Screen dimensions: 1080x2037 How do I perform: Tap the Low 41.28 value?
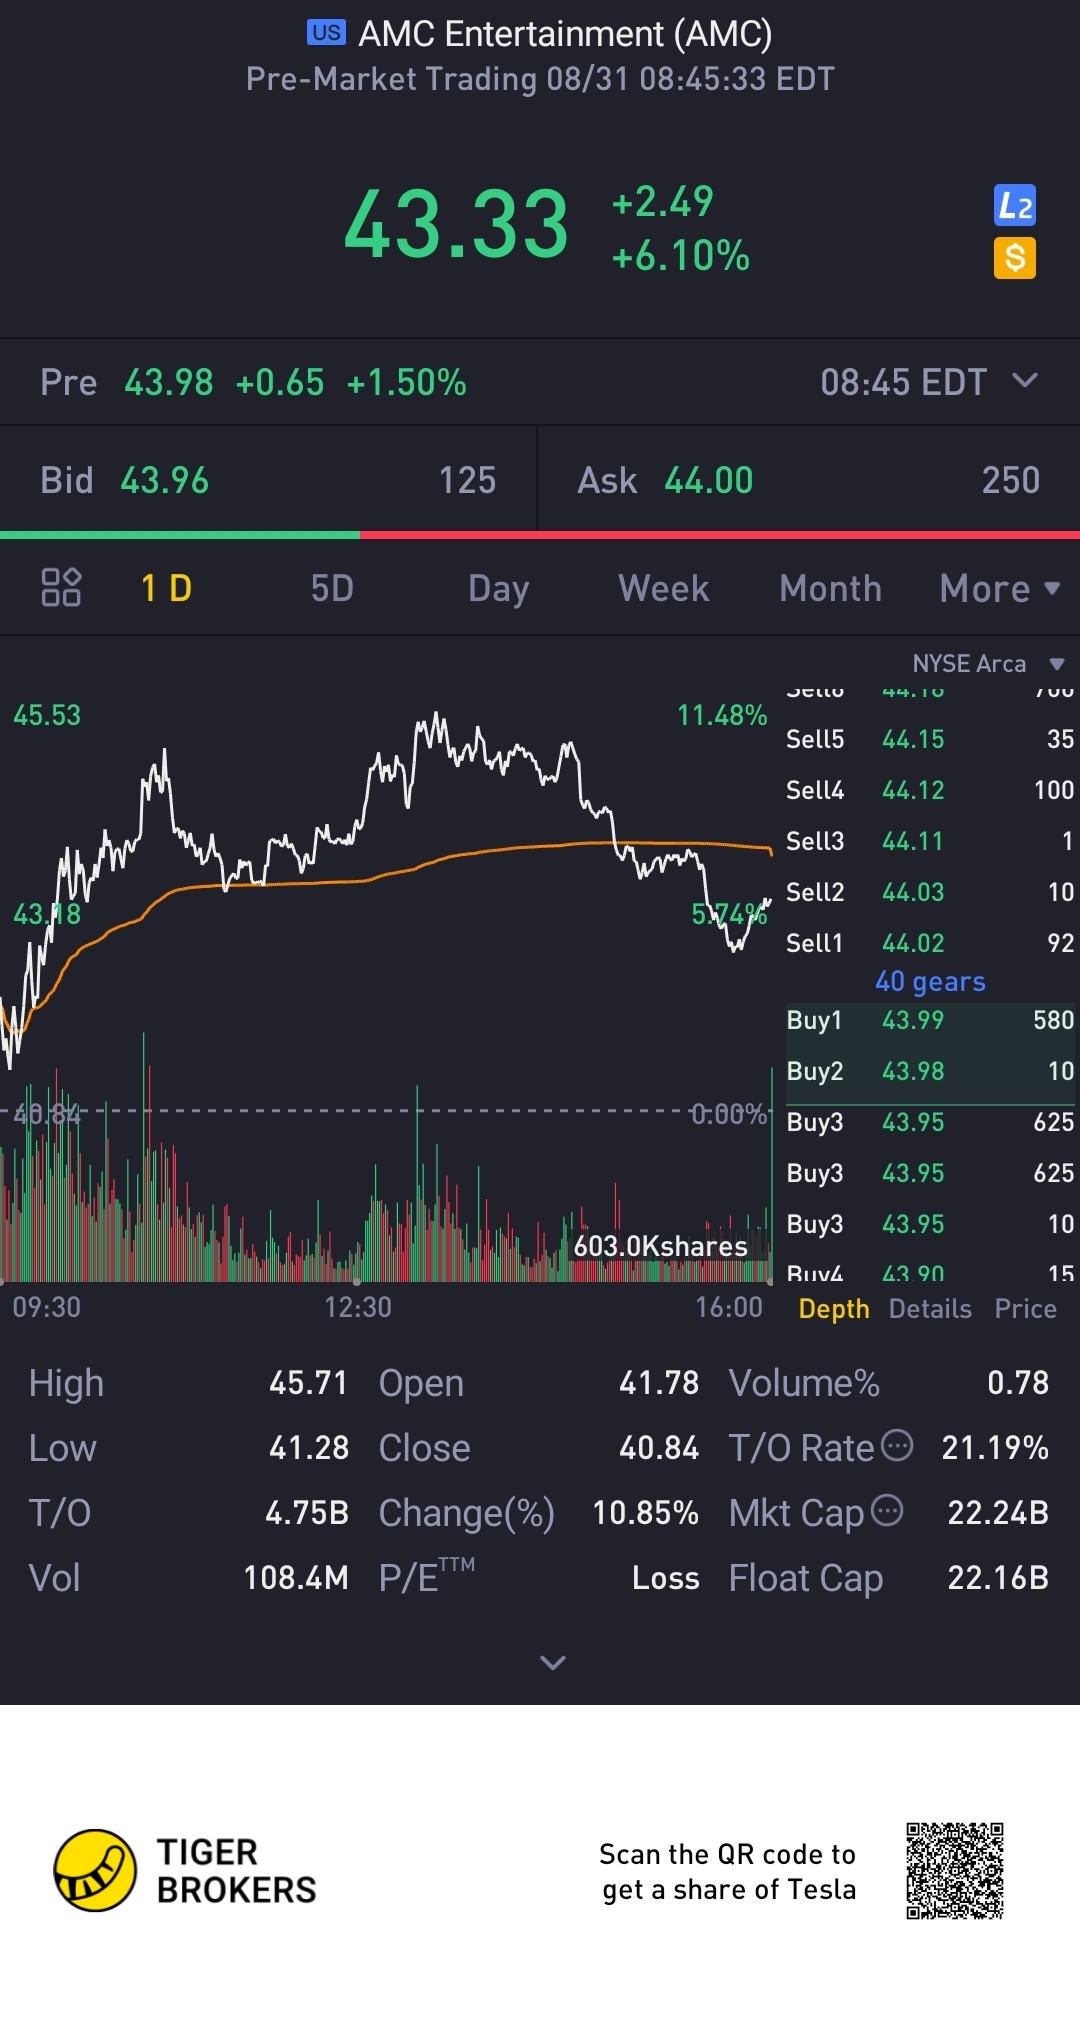point(308,1448)
